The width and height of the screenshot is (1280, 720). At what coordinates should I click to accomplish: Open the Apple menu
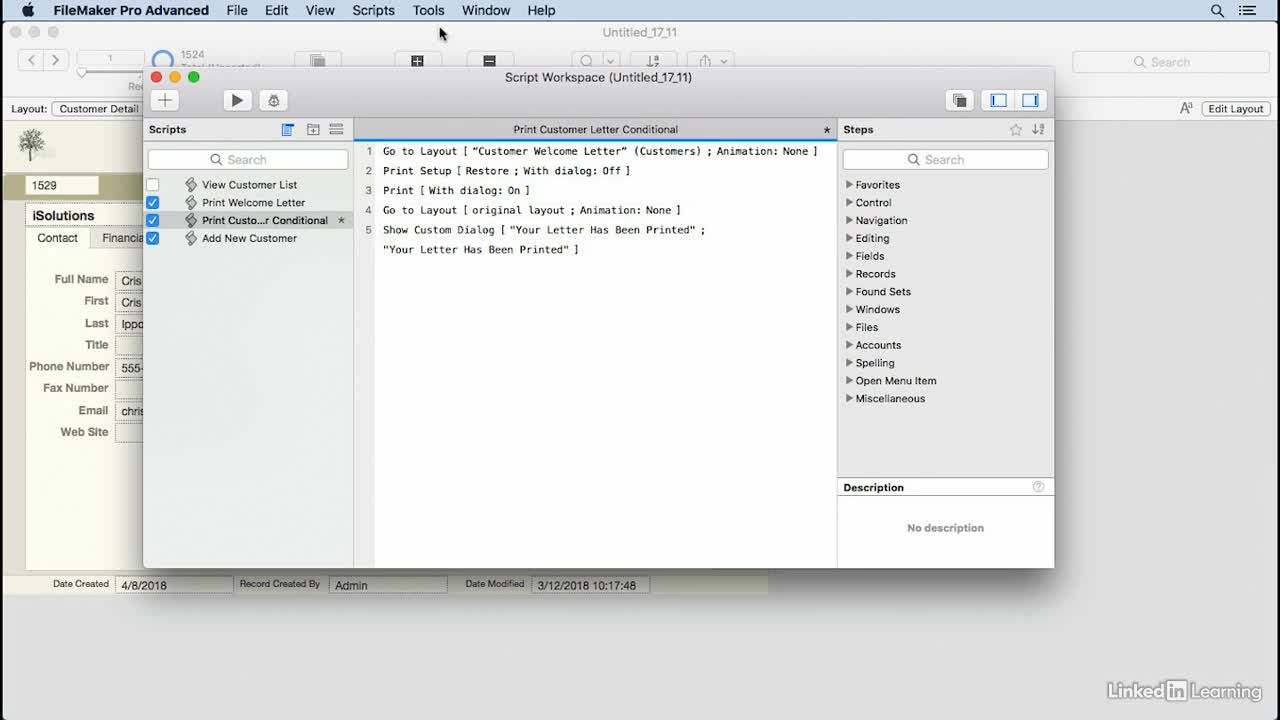pos(28,10)
